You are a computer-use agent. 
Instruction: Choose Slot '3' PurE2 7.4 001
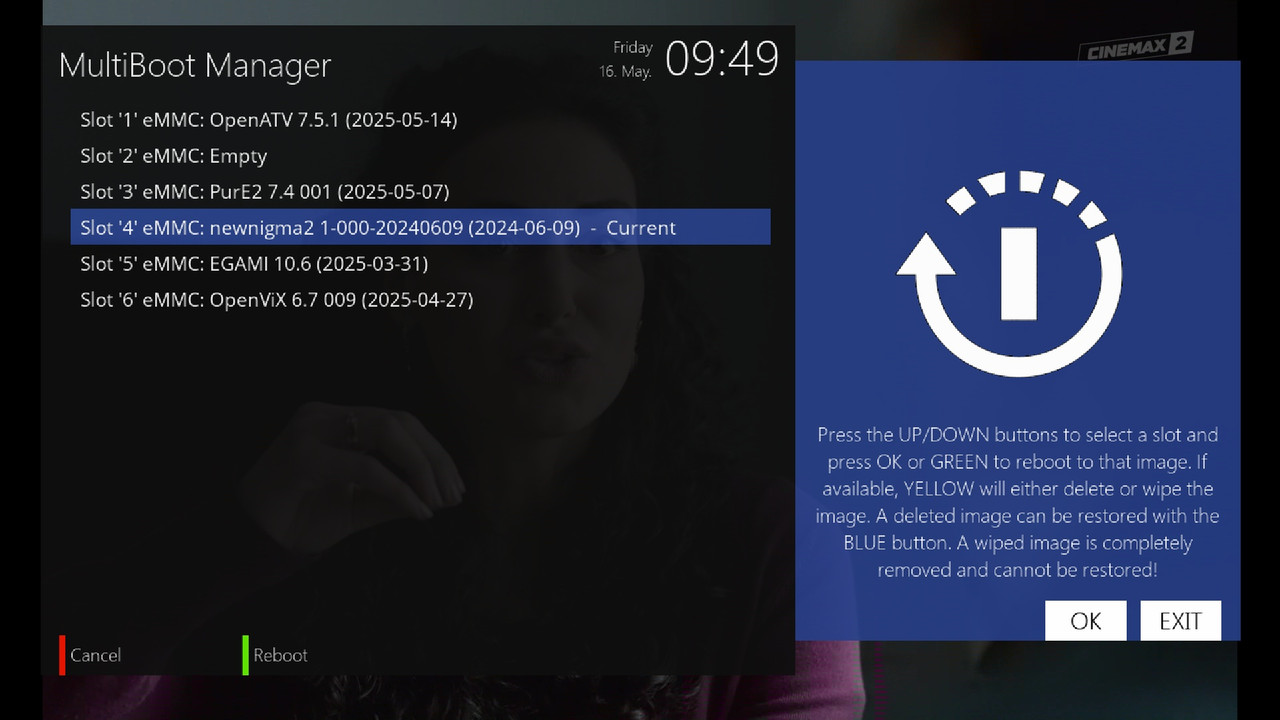point(420,192)
